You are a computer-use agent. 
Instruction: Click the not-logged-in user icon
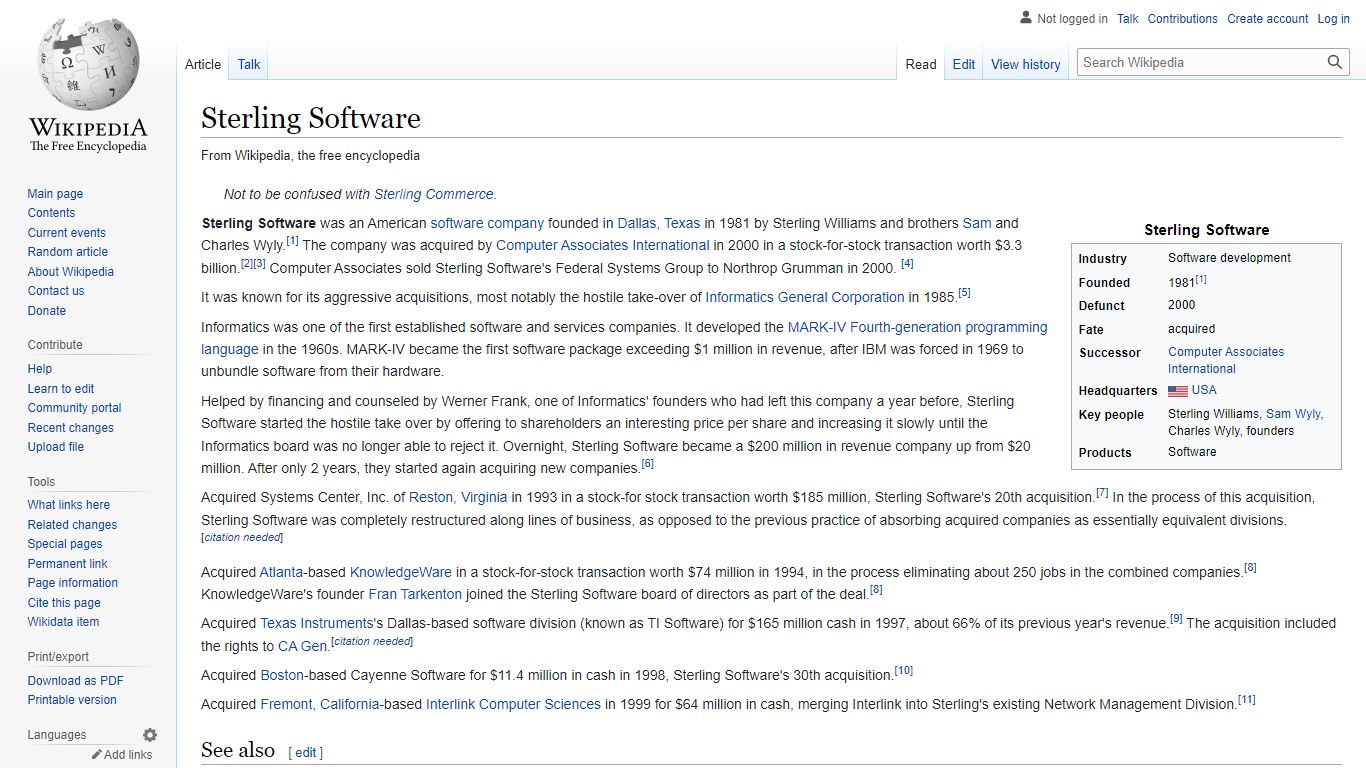1026,18
